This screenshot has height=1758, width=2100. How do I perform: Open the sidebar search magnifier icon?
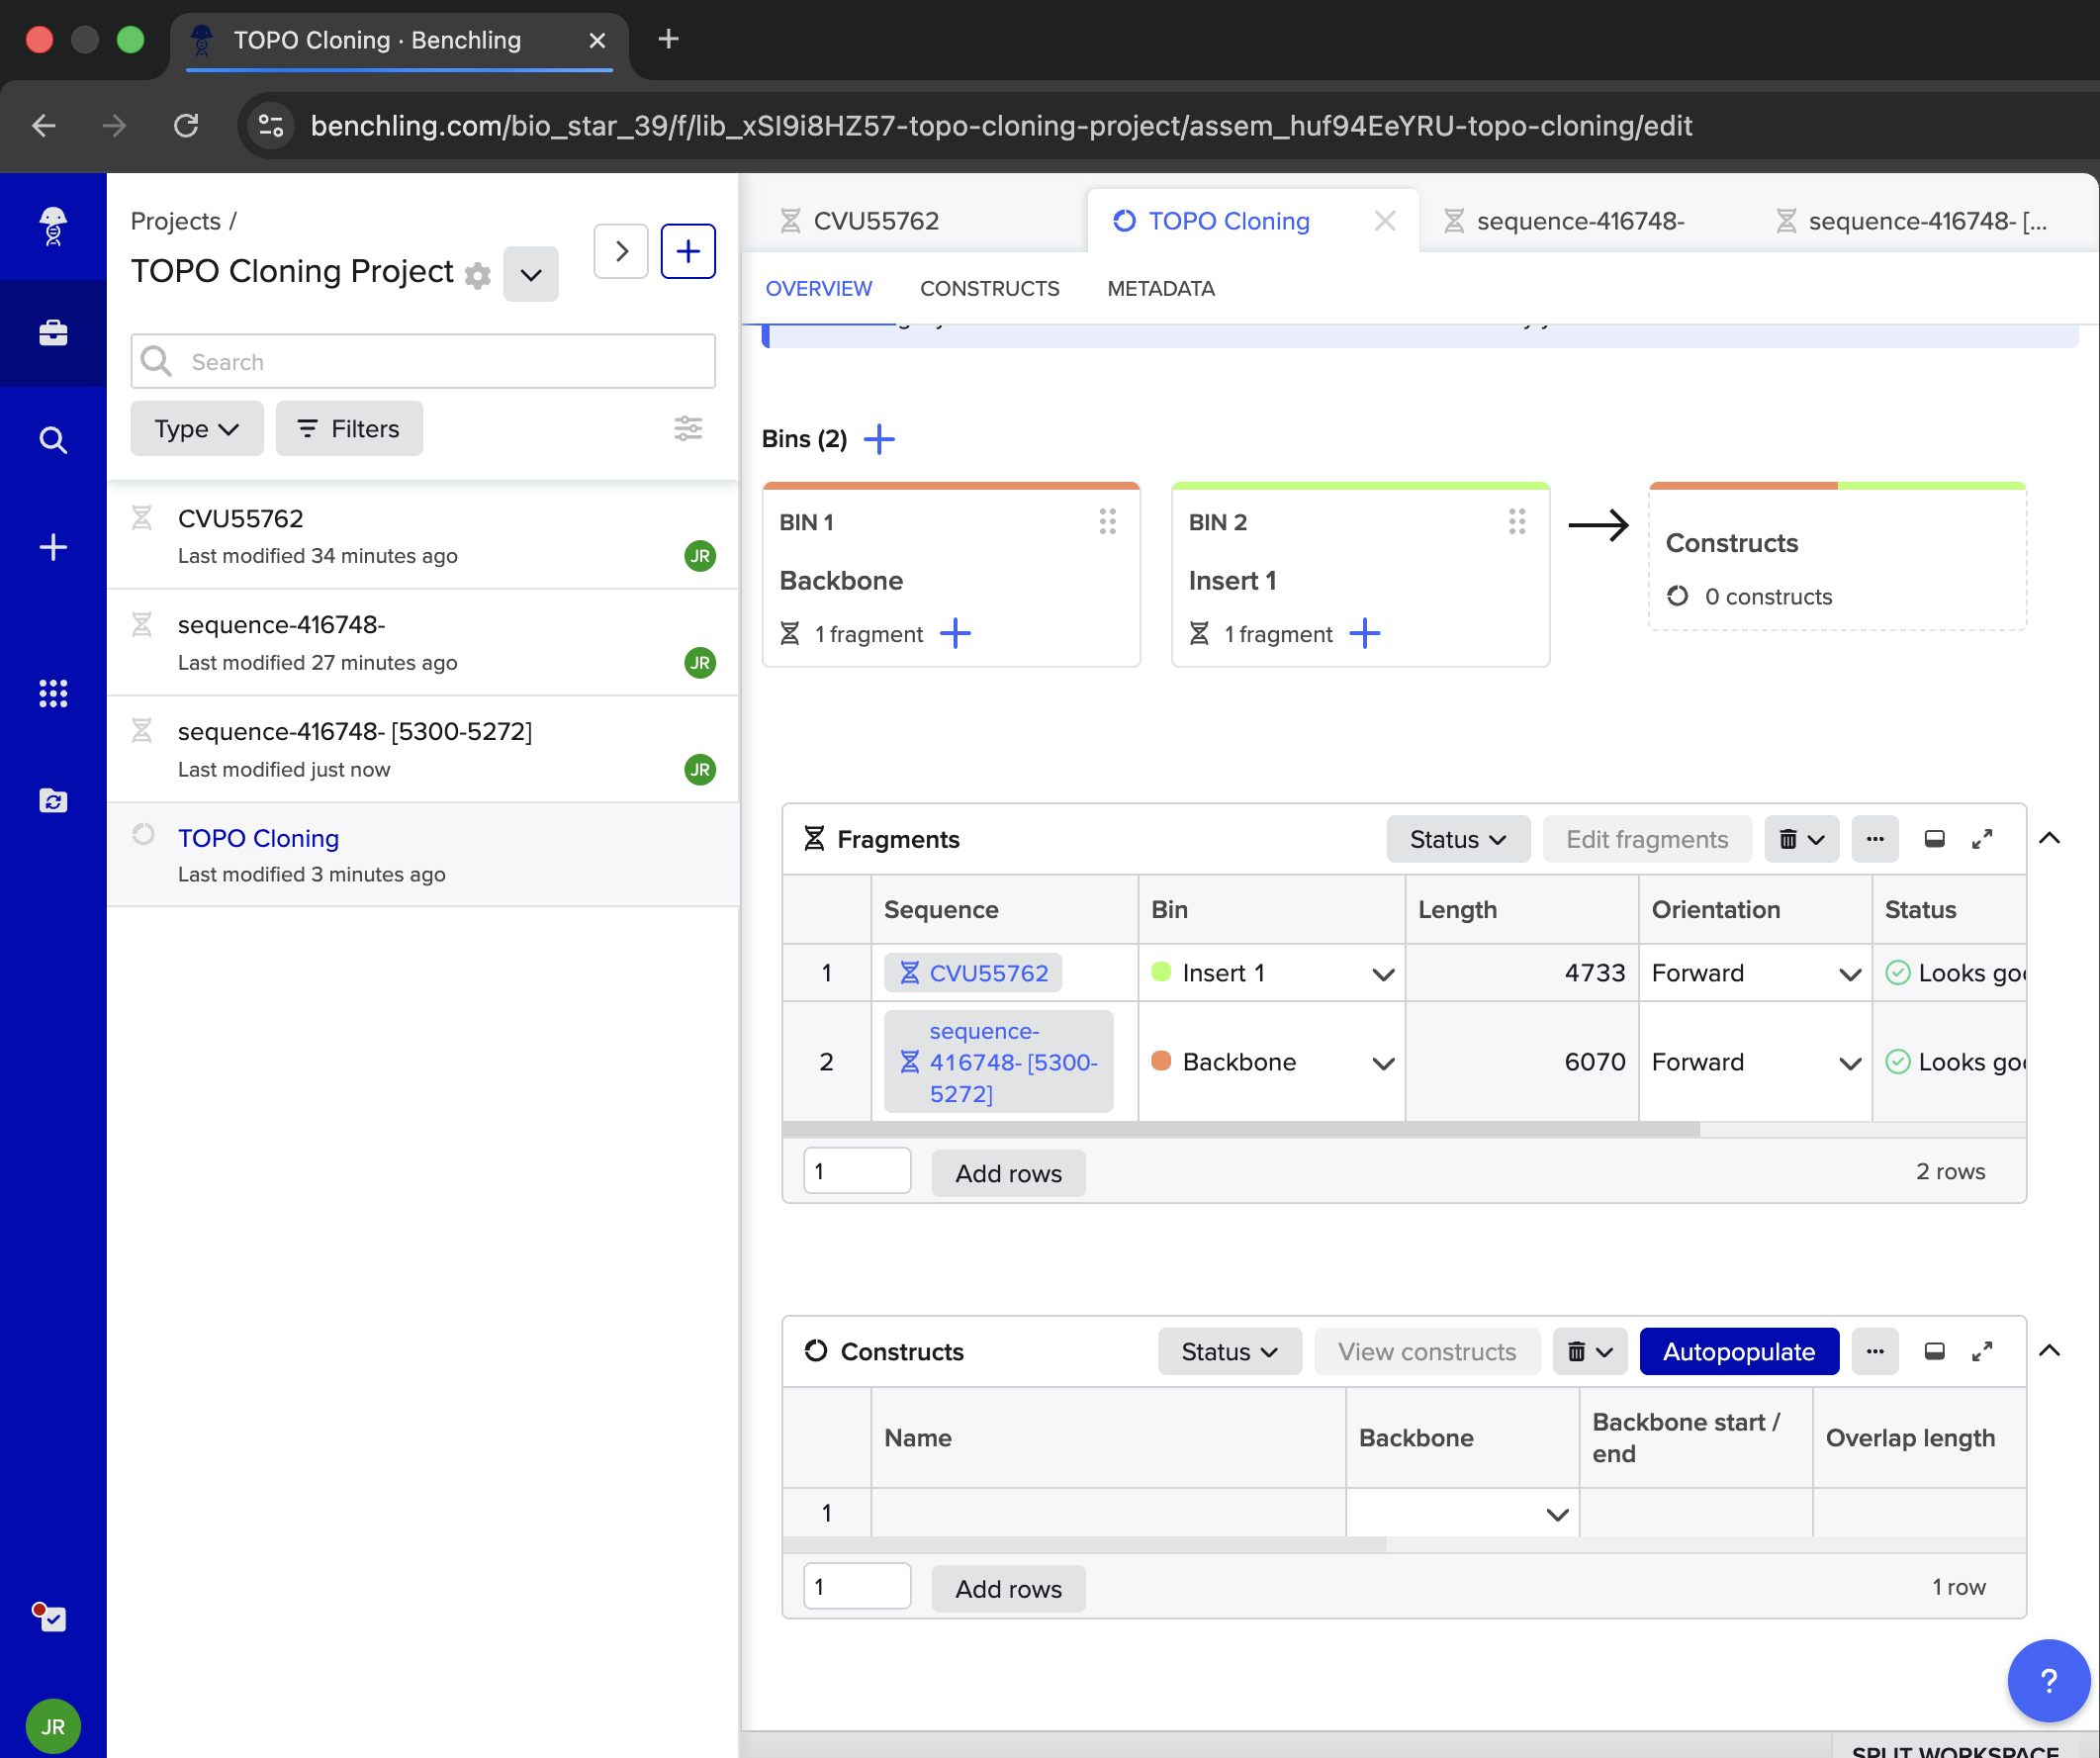[x=53, y=440]
